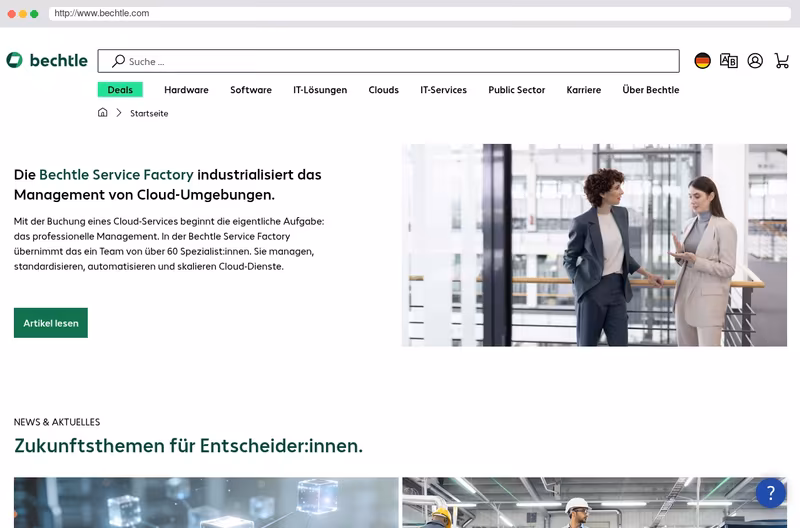
Task: Open the glass cubes news thumbnail
Action: [206, 502]
